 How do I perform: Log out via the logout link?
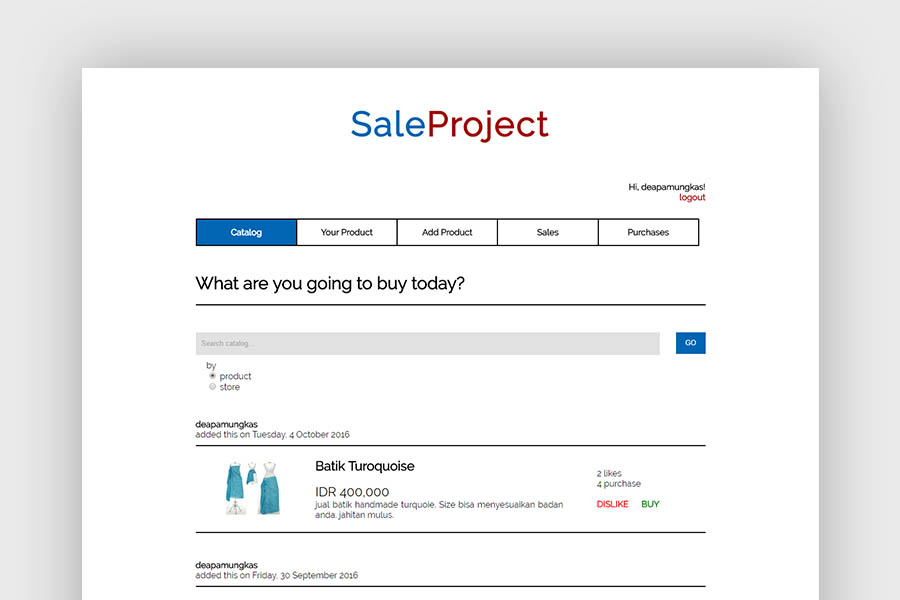(x=691, y=198)
